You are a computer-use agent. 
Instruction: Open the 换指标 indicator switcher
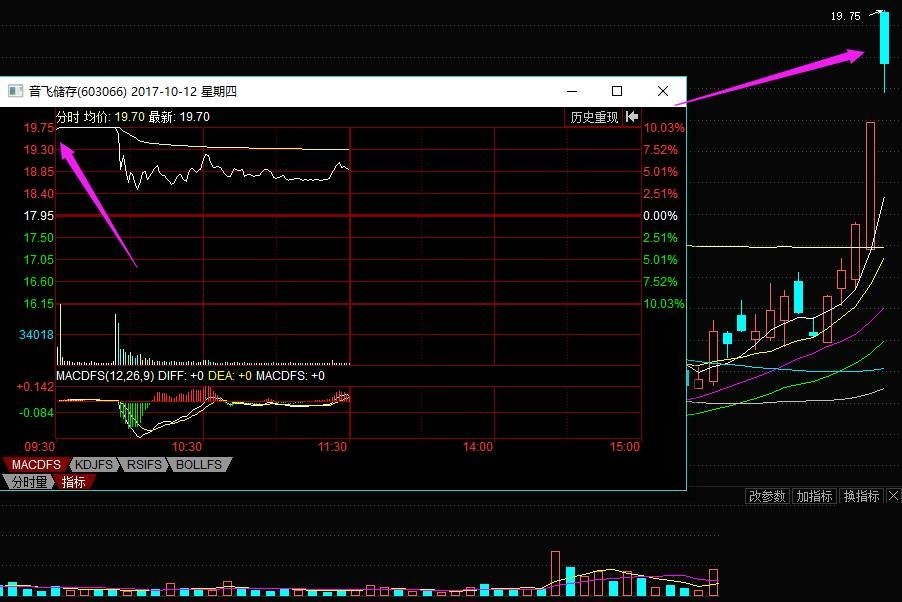(x=860, y=496)
